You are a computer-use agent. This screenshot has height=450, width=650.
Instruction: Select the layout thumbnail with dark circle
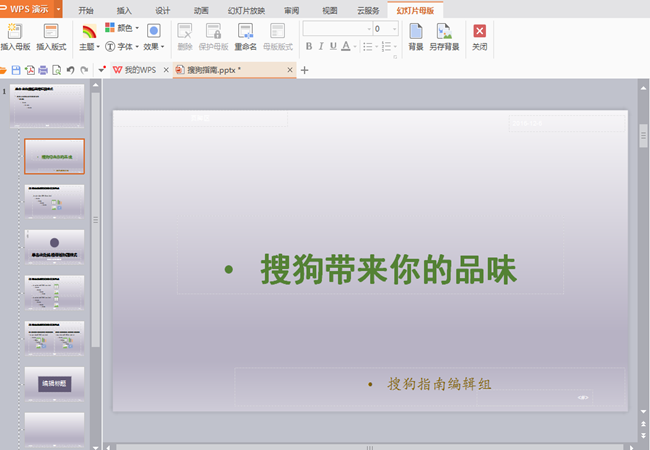point(54,247)
